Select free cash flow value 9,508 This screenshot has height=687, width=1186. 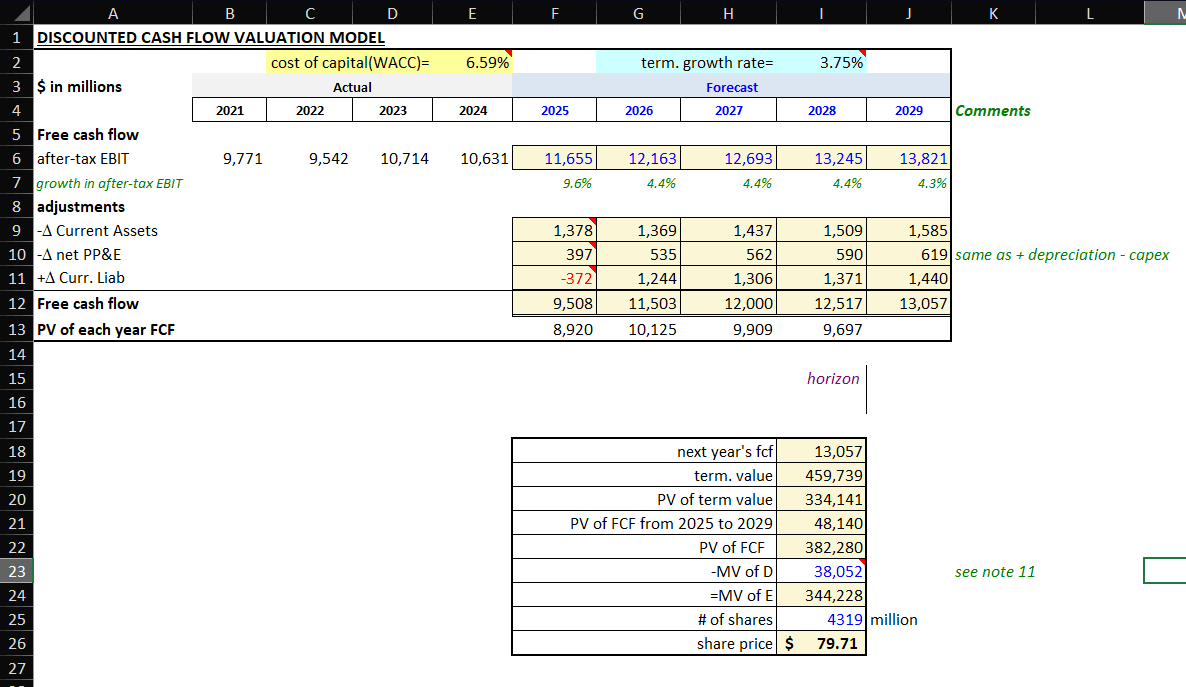tap(554, 303)
